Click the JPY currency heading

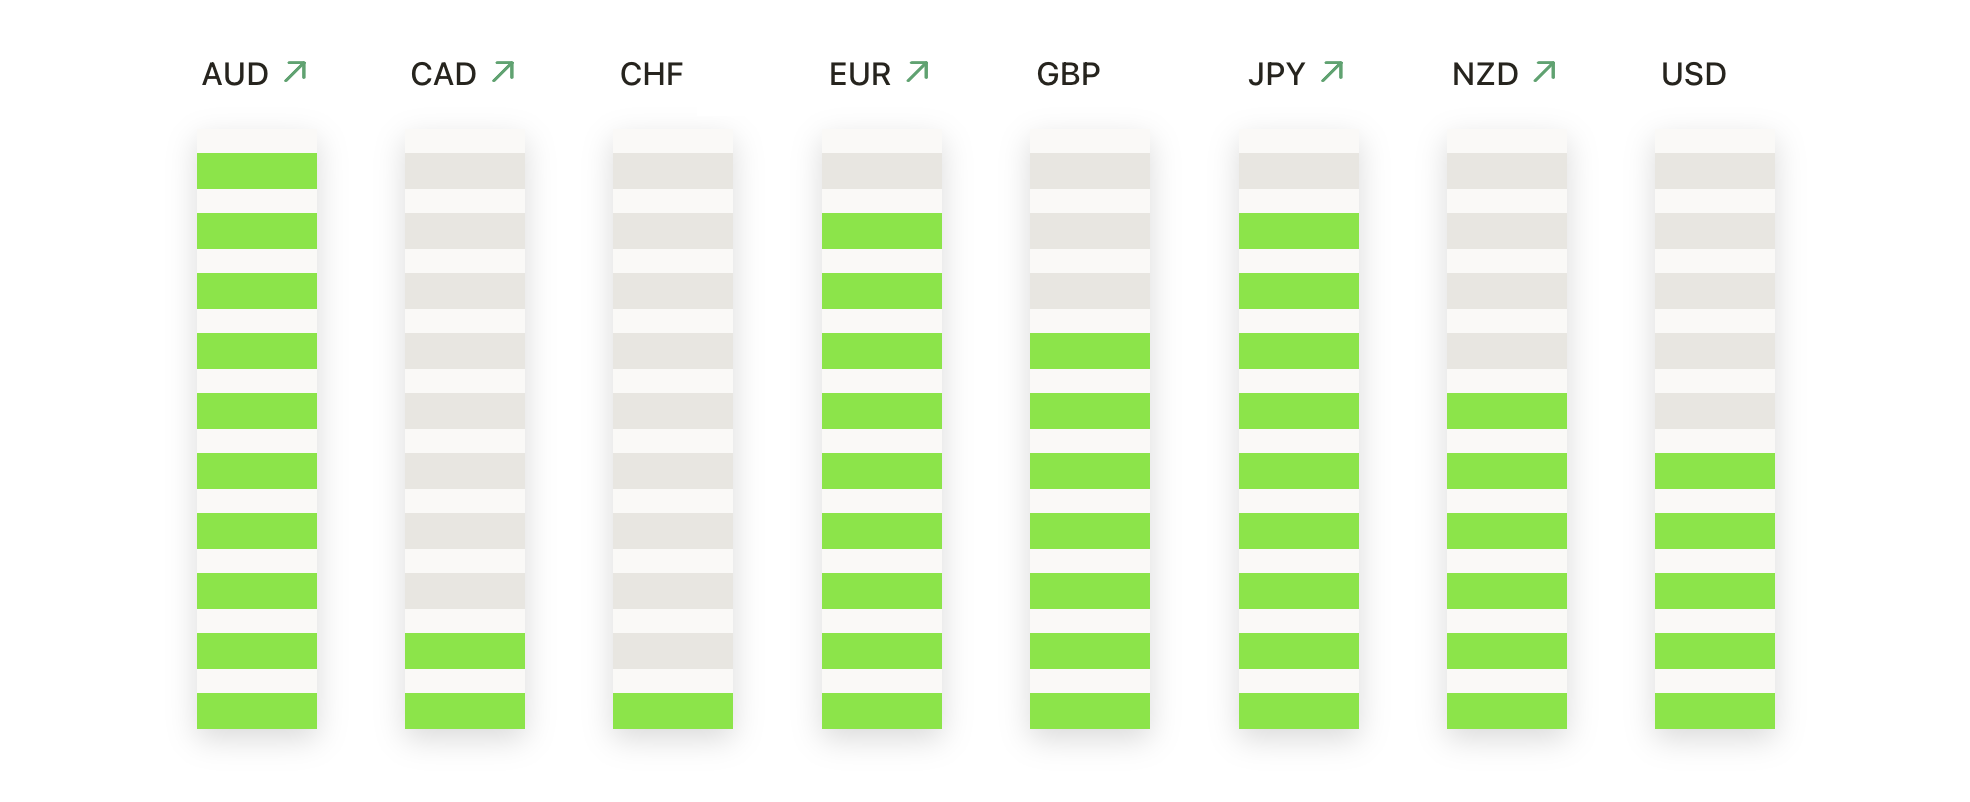(1277, 75)
